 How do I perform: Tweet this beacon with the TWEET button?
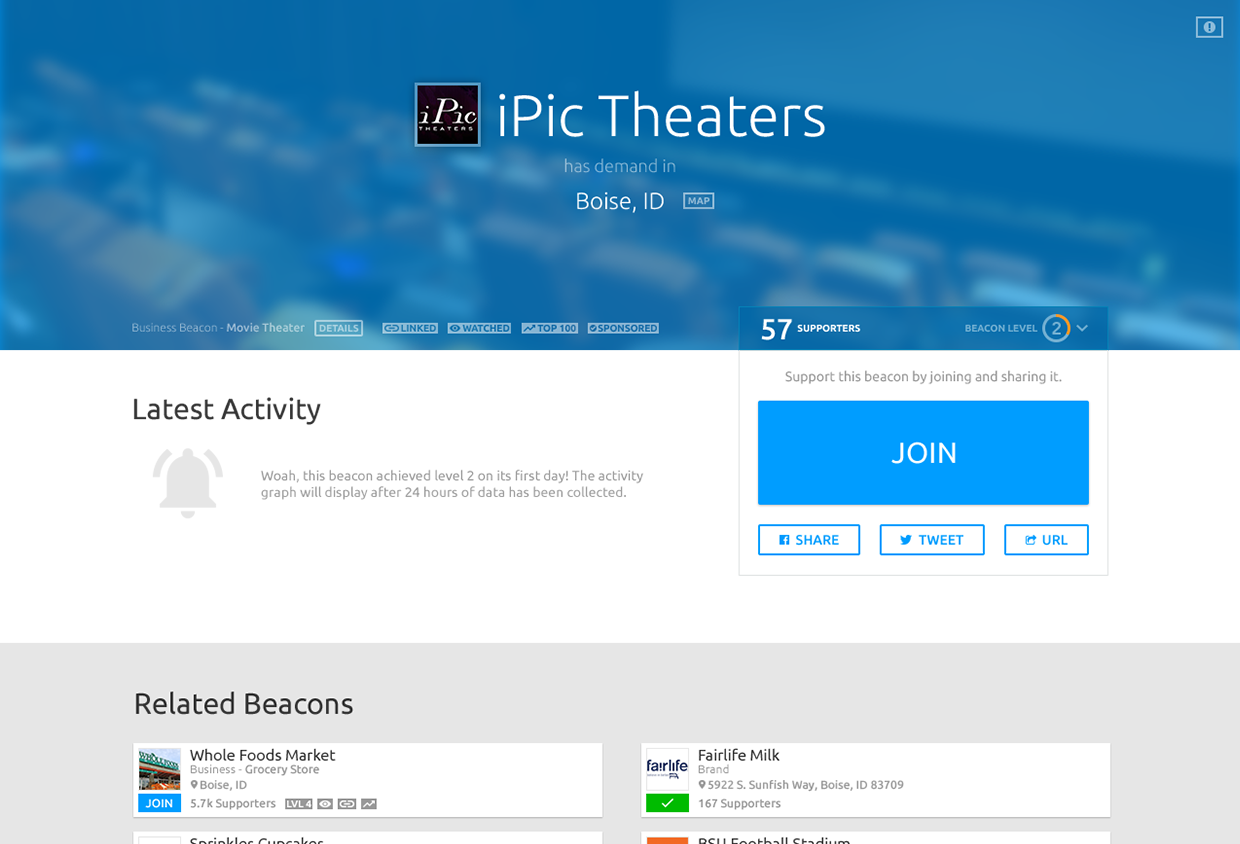tap(932, 540)
